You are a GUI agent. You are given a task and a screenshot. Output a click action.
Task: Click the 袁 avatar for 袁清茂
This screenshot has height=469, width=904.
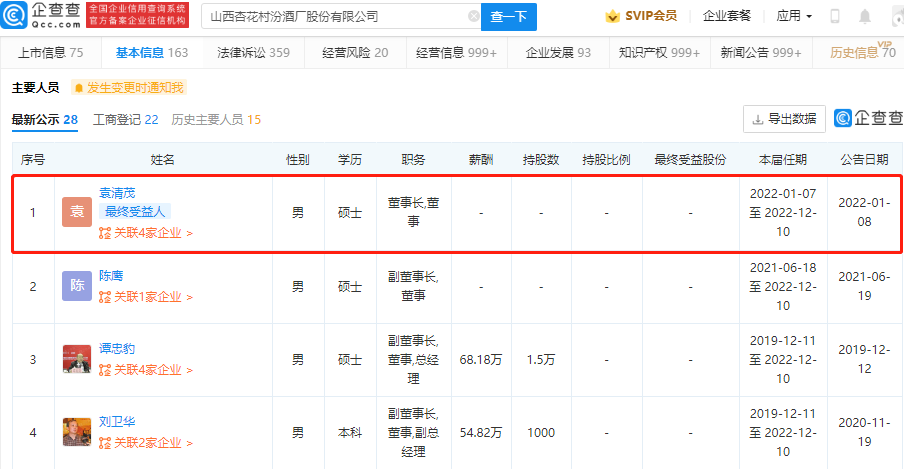(77, 212)
